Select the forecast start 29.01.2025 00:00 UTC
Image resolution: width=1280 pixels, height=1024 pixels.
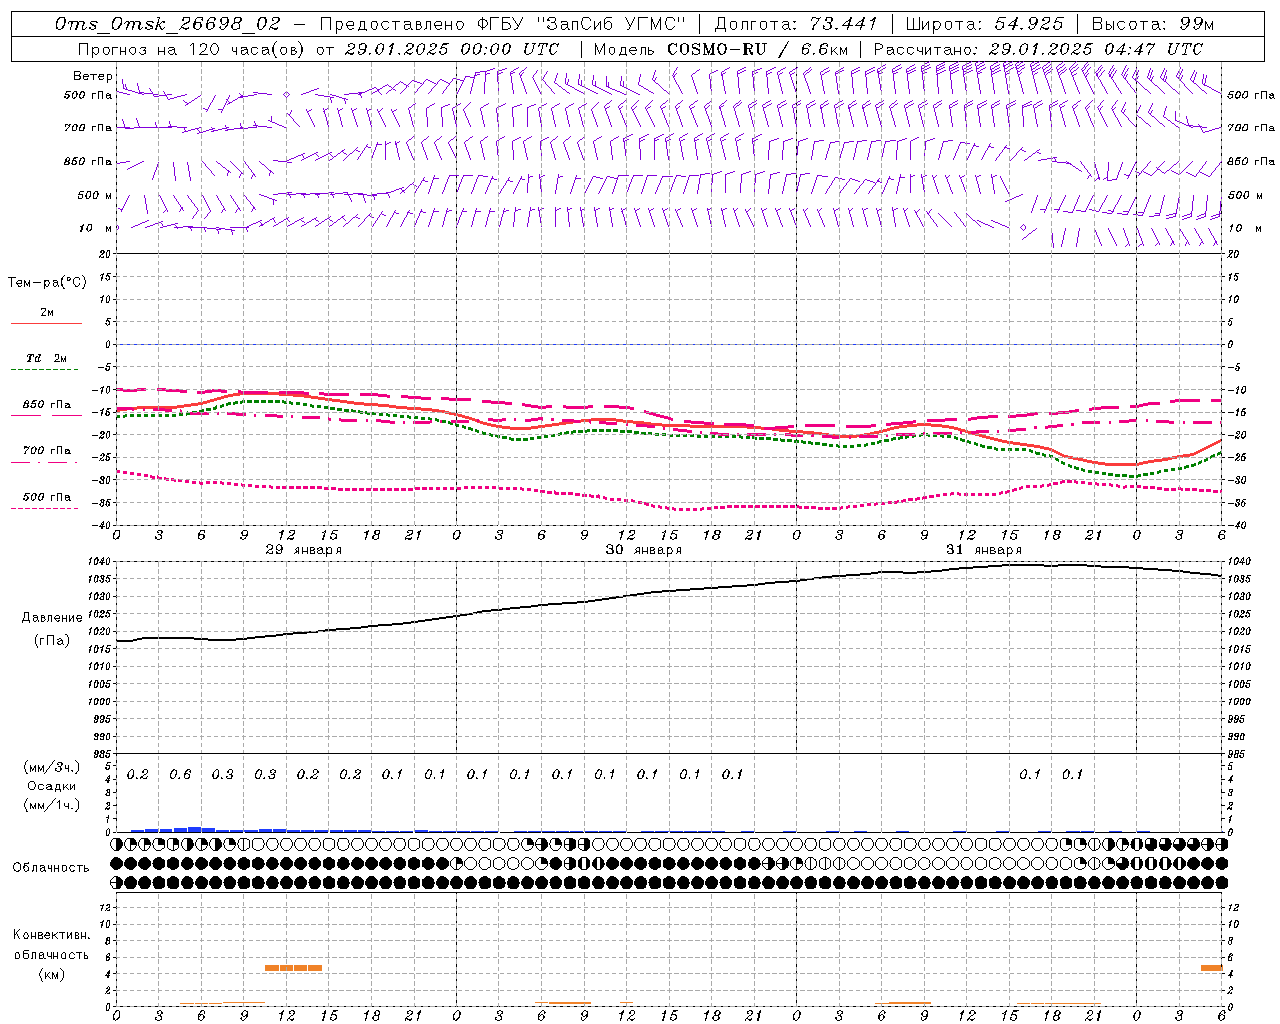(452, 49)
